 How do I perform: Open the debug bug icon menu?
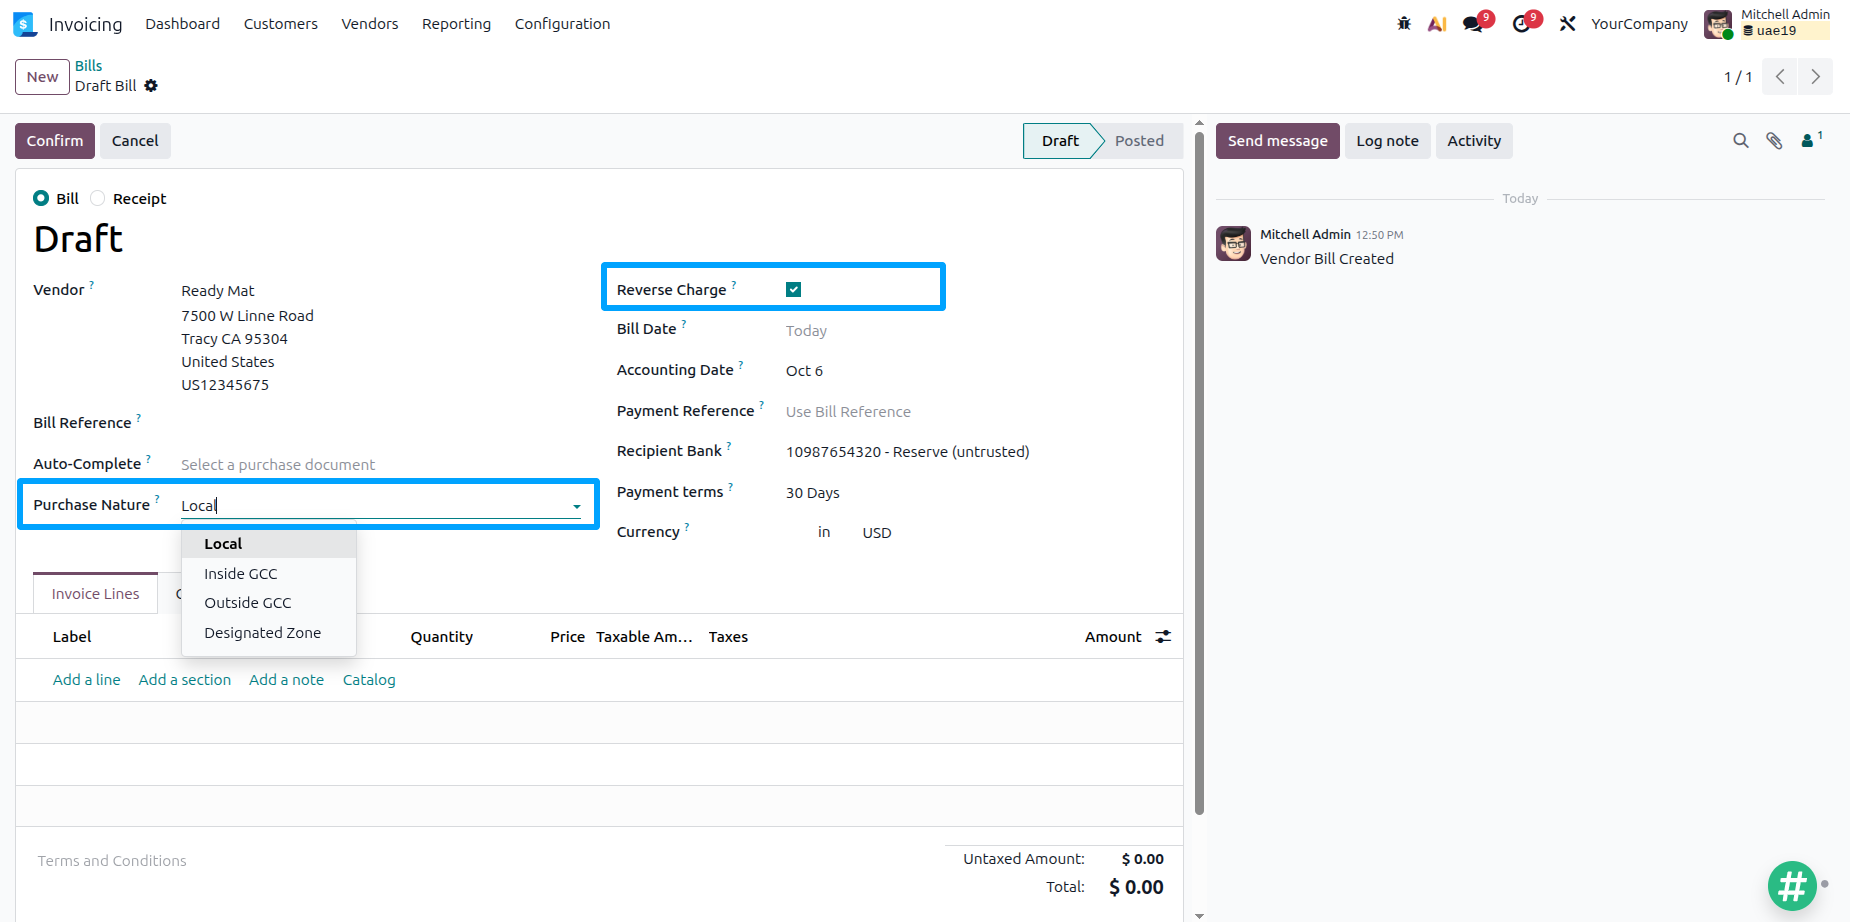[x=1404, y=23]
